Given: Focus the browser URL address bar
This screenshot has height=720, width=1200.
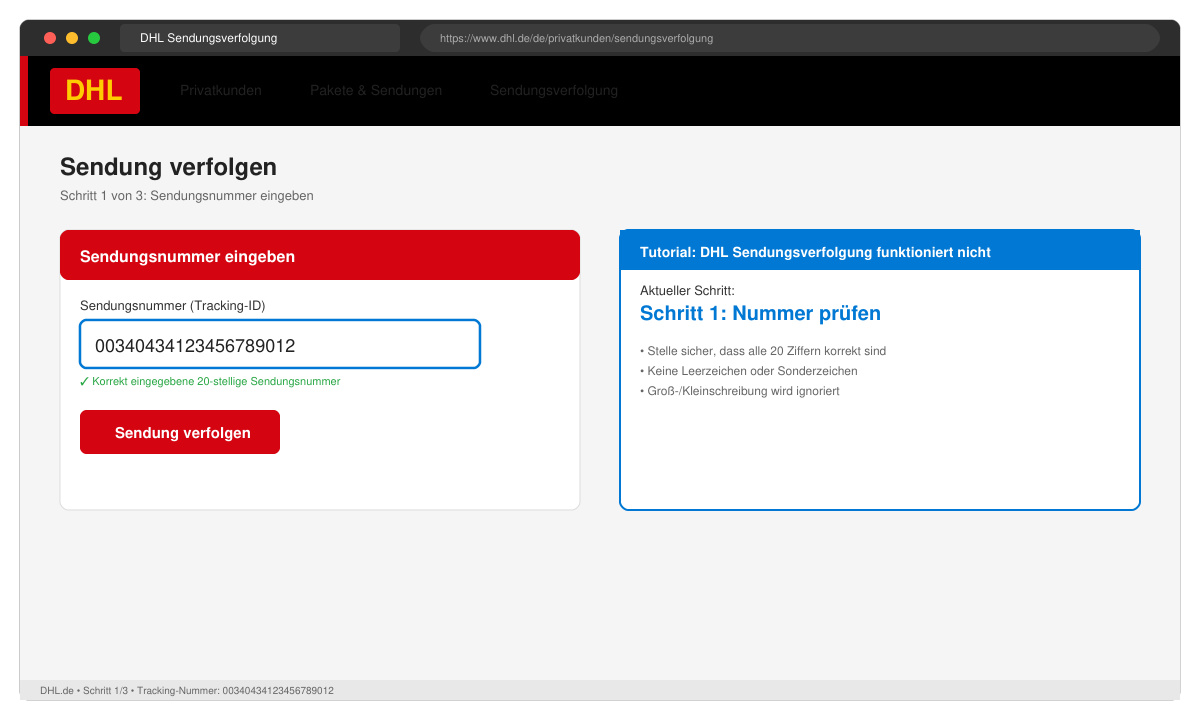Looking at the screenshot, I should (790, 38).
